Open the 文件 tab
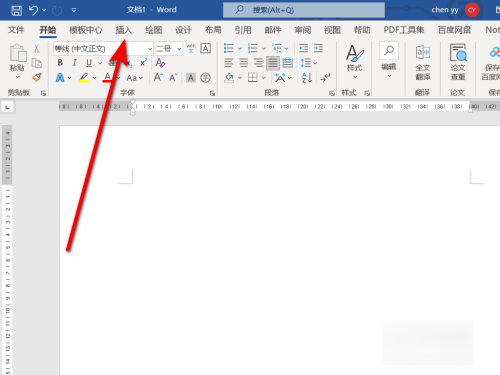This screenshot has height=375, width=500. pyautogui.click(x=16, y=30)
